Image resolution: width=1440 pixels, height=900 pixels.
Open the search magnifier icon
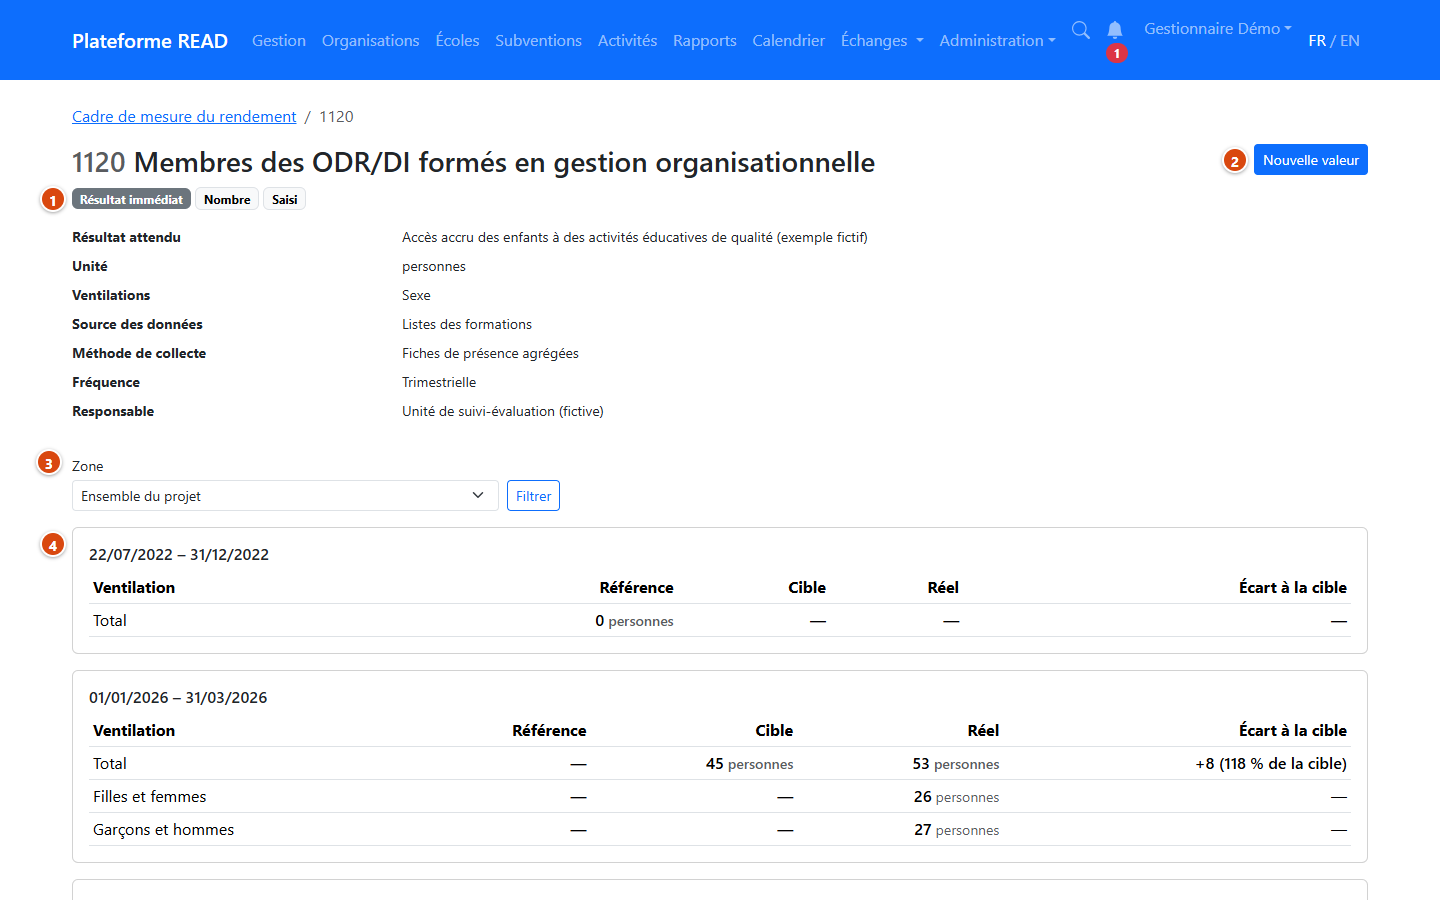click(1080, 30)
